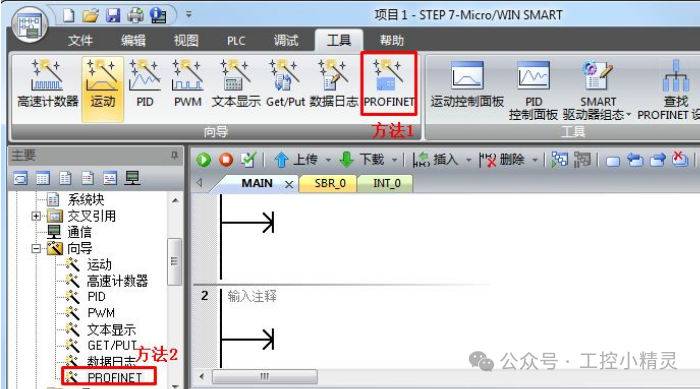Viewport: 700px width, 389px height.
Task: Open the Help (帮助) ribbon tab
Action: (392, 41)
